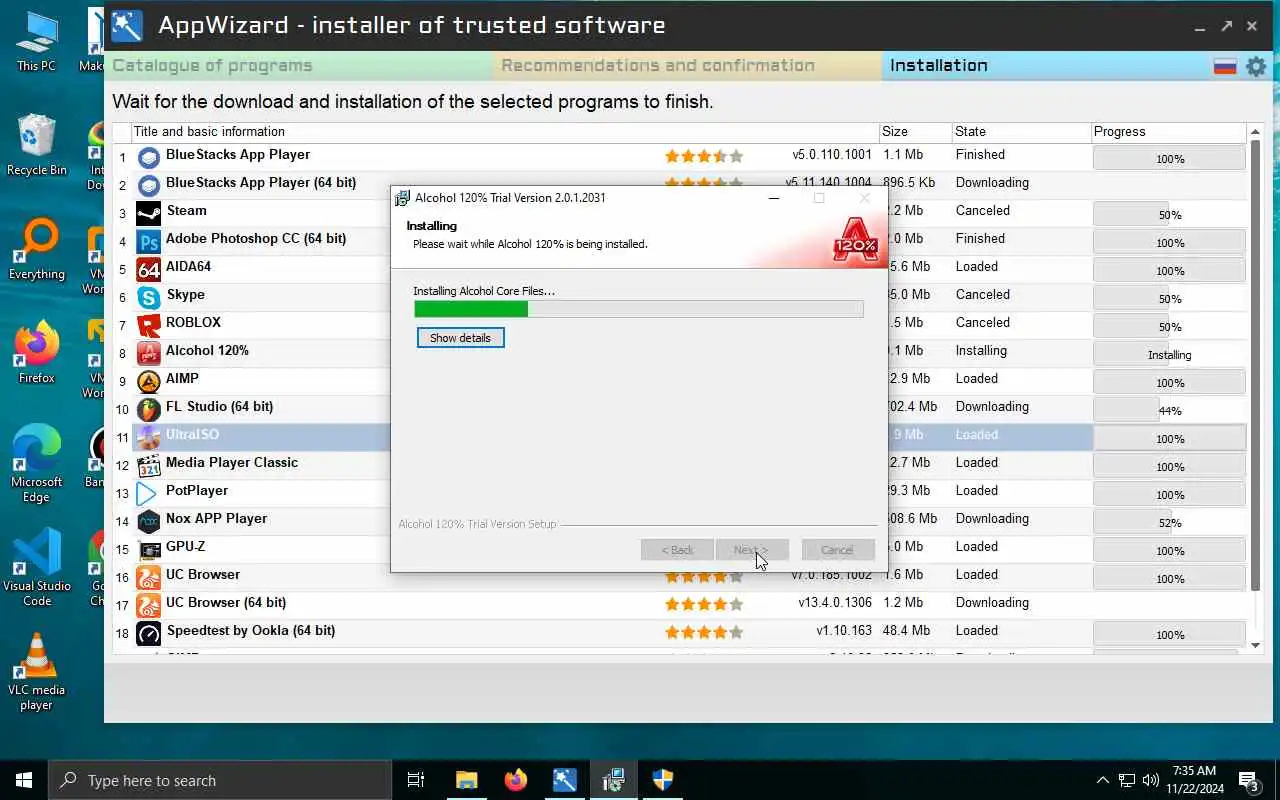Open Visual Studio Code desktop shortcut
1280x800 pixels.
pyautogui.click(x=36, y=568)
